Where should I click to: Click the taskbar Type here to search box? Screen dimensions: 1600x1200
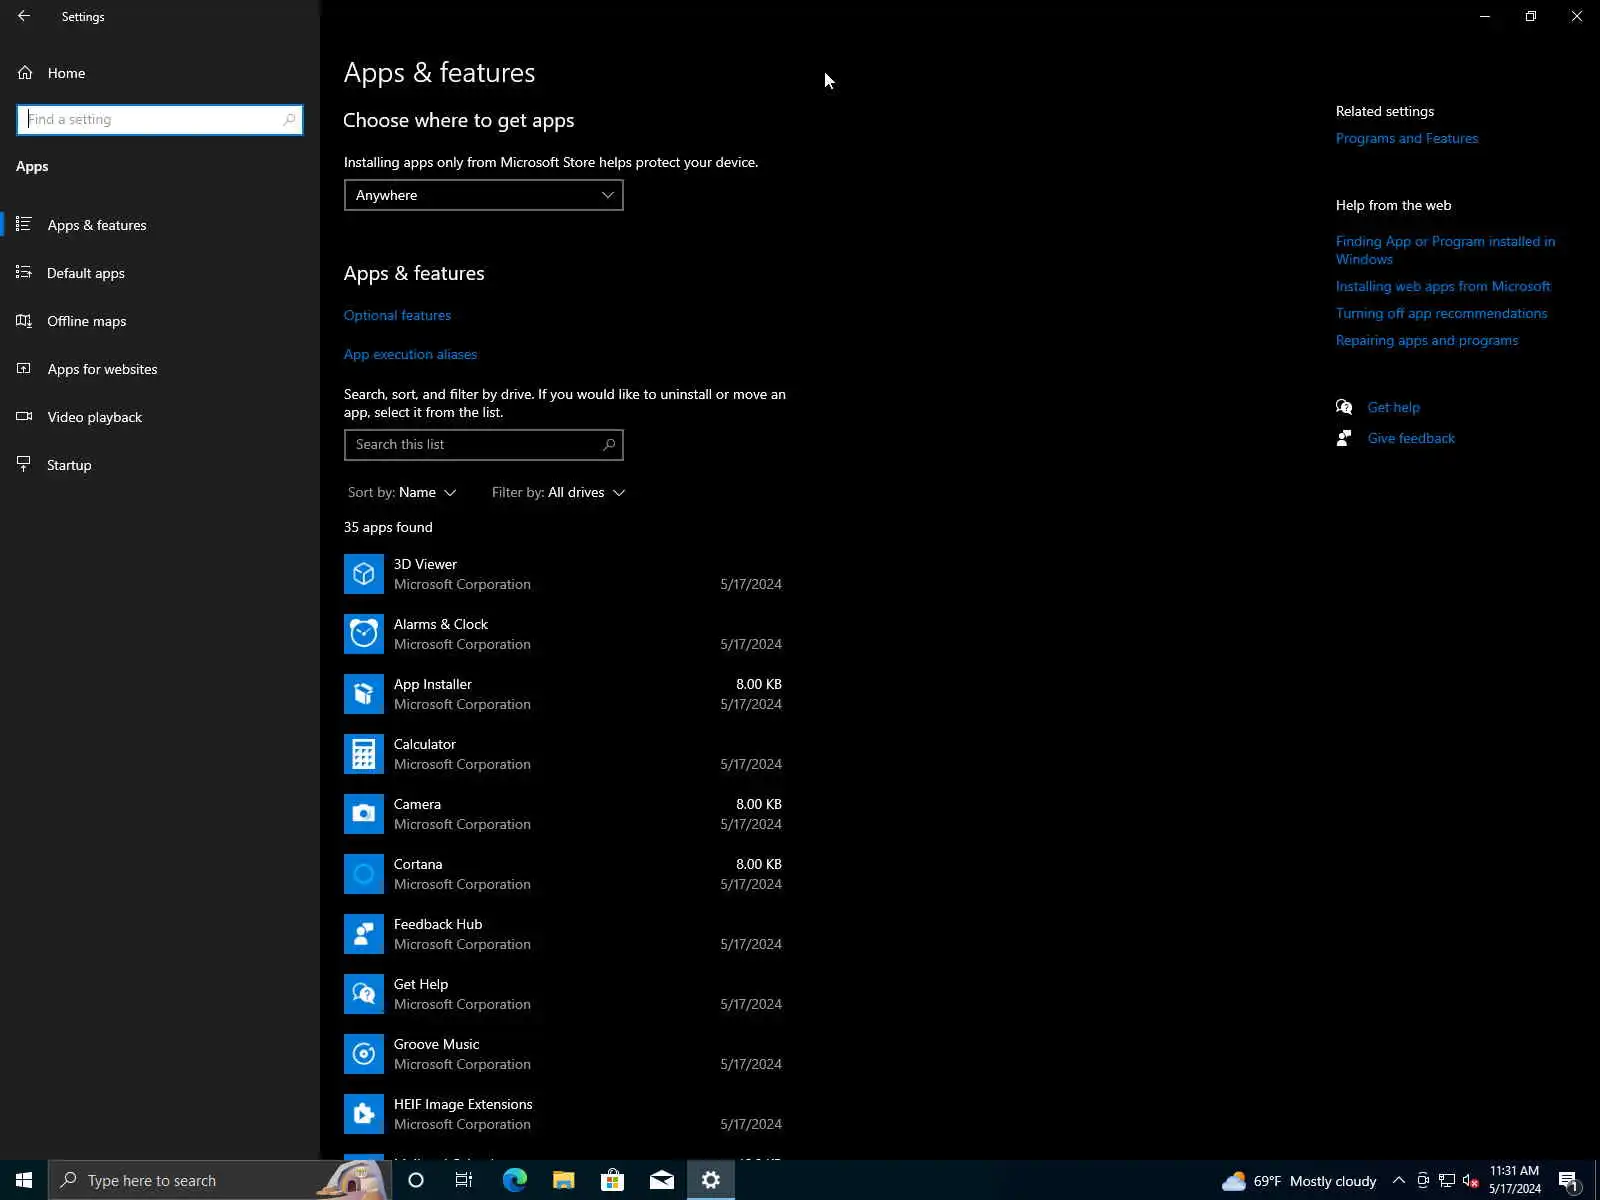coord(218,1180)
